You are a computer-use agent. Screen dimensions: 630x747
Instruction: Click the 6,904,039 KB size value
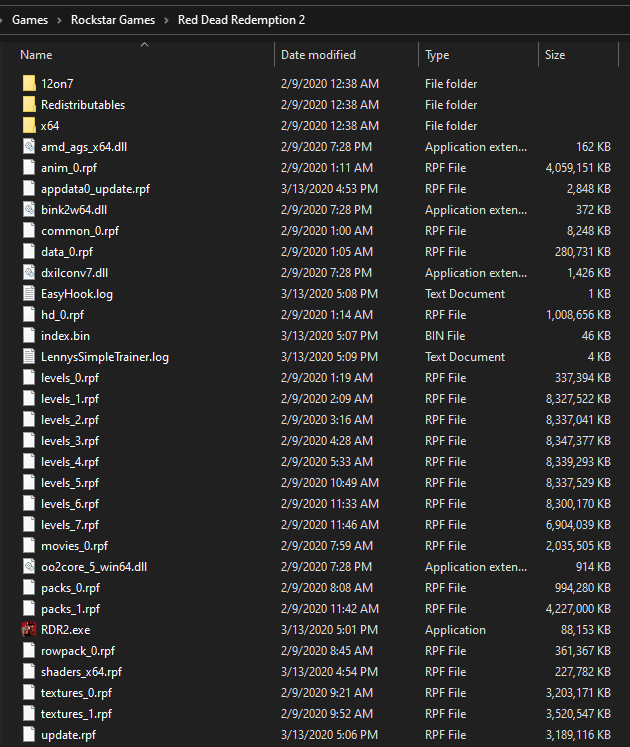pyautogui.click(x=578, y=524)
